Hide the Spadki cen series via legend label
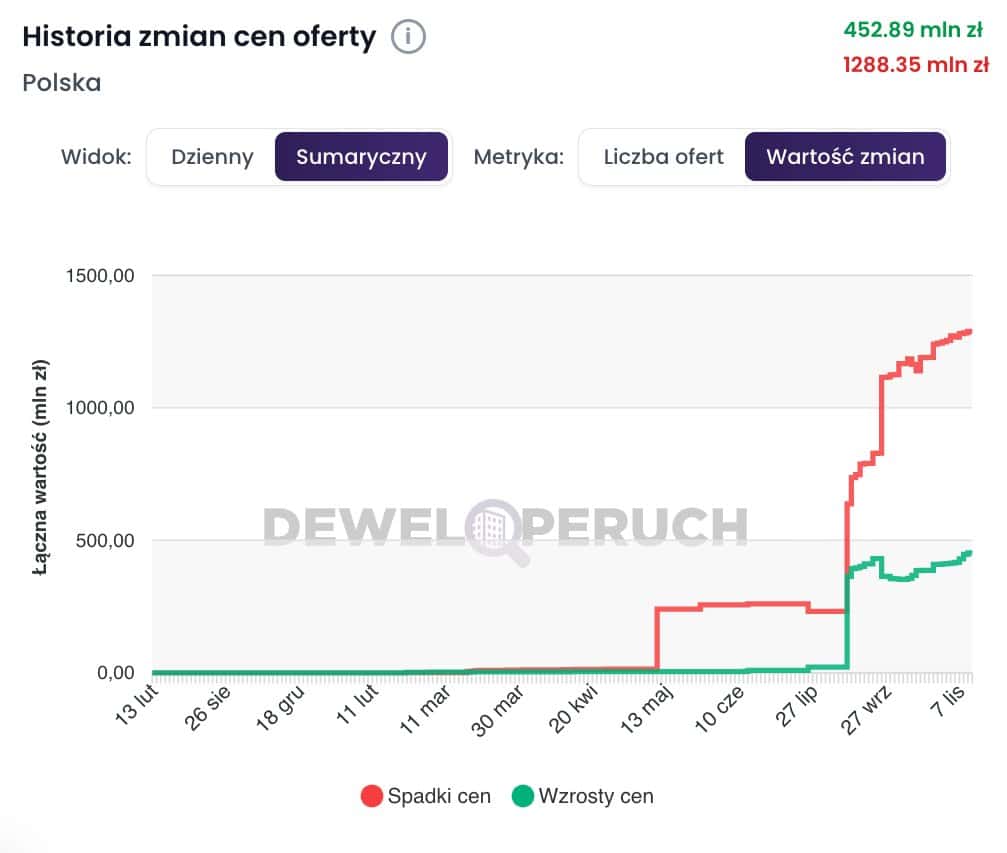 pyautogui.click(x=439, y=797)
